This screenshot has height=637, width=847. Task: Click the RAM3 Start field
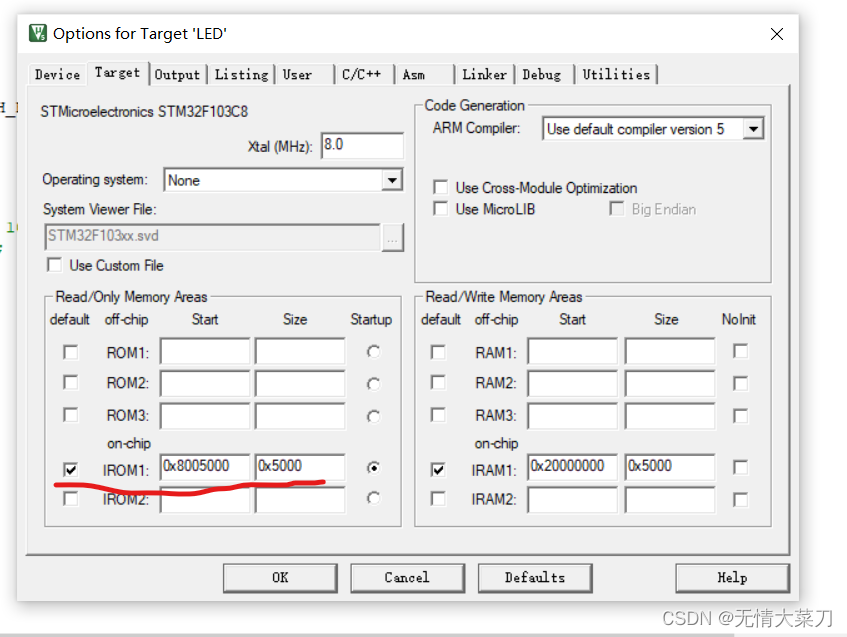[x=573, y=415]
